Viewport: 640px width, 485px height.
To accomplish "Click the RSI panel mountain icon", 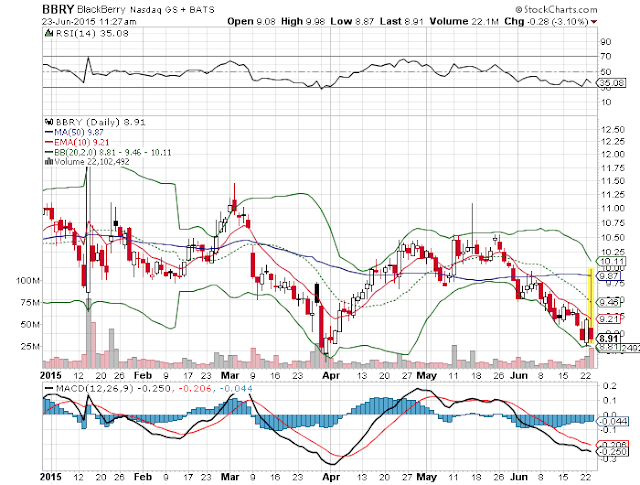I will tap(49, 33).
